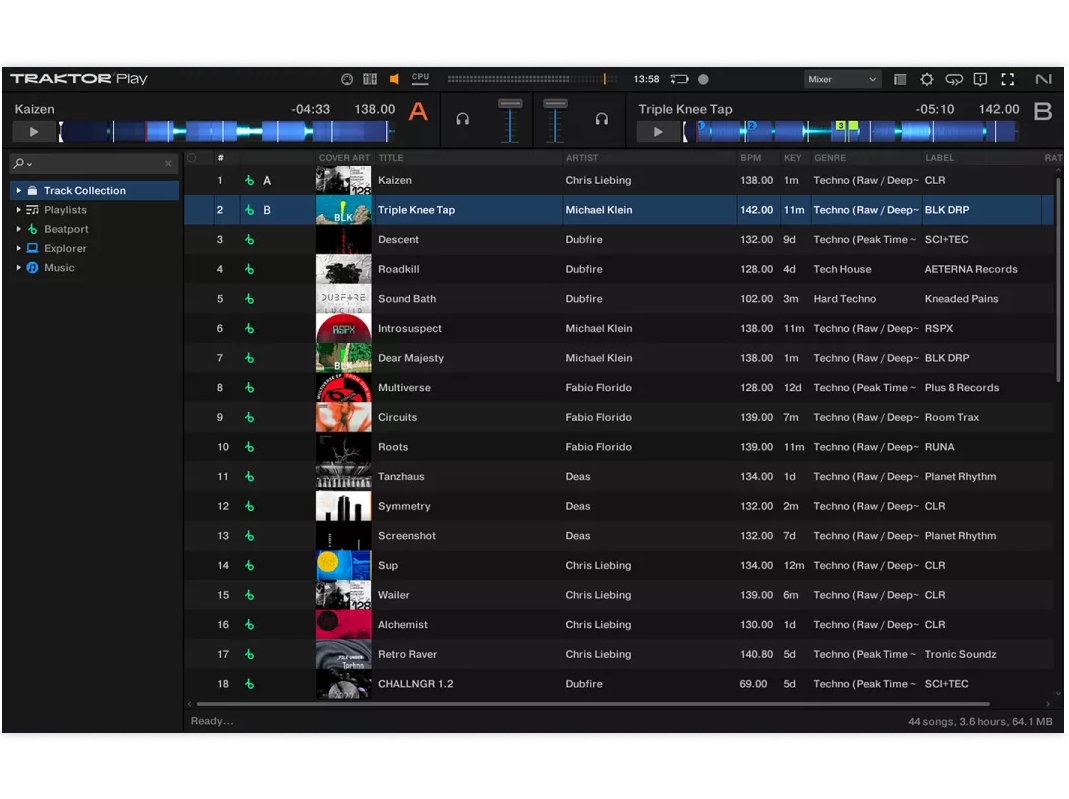1069x799 pixels.
Task: Enable headphone cue on Deck B
Action: (602, 118)
